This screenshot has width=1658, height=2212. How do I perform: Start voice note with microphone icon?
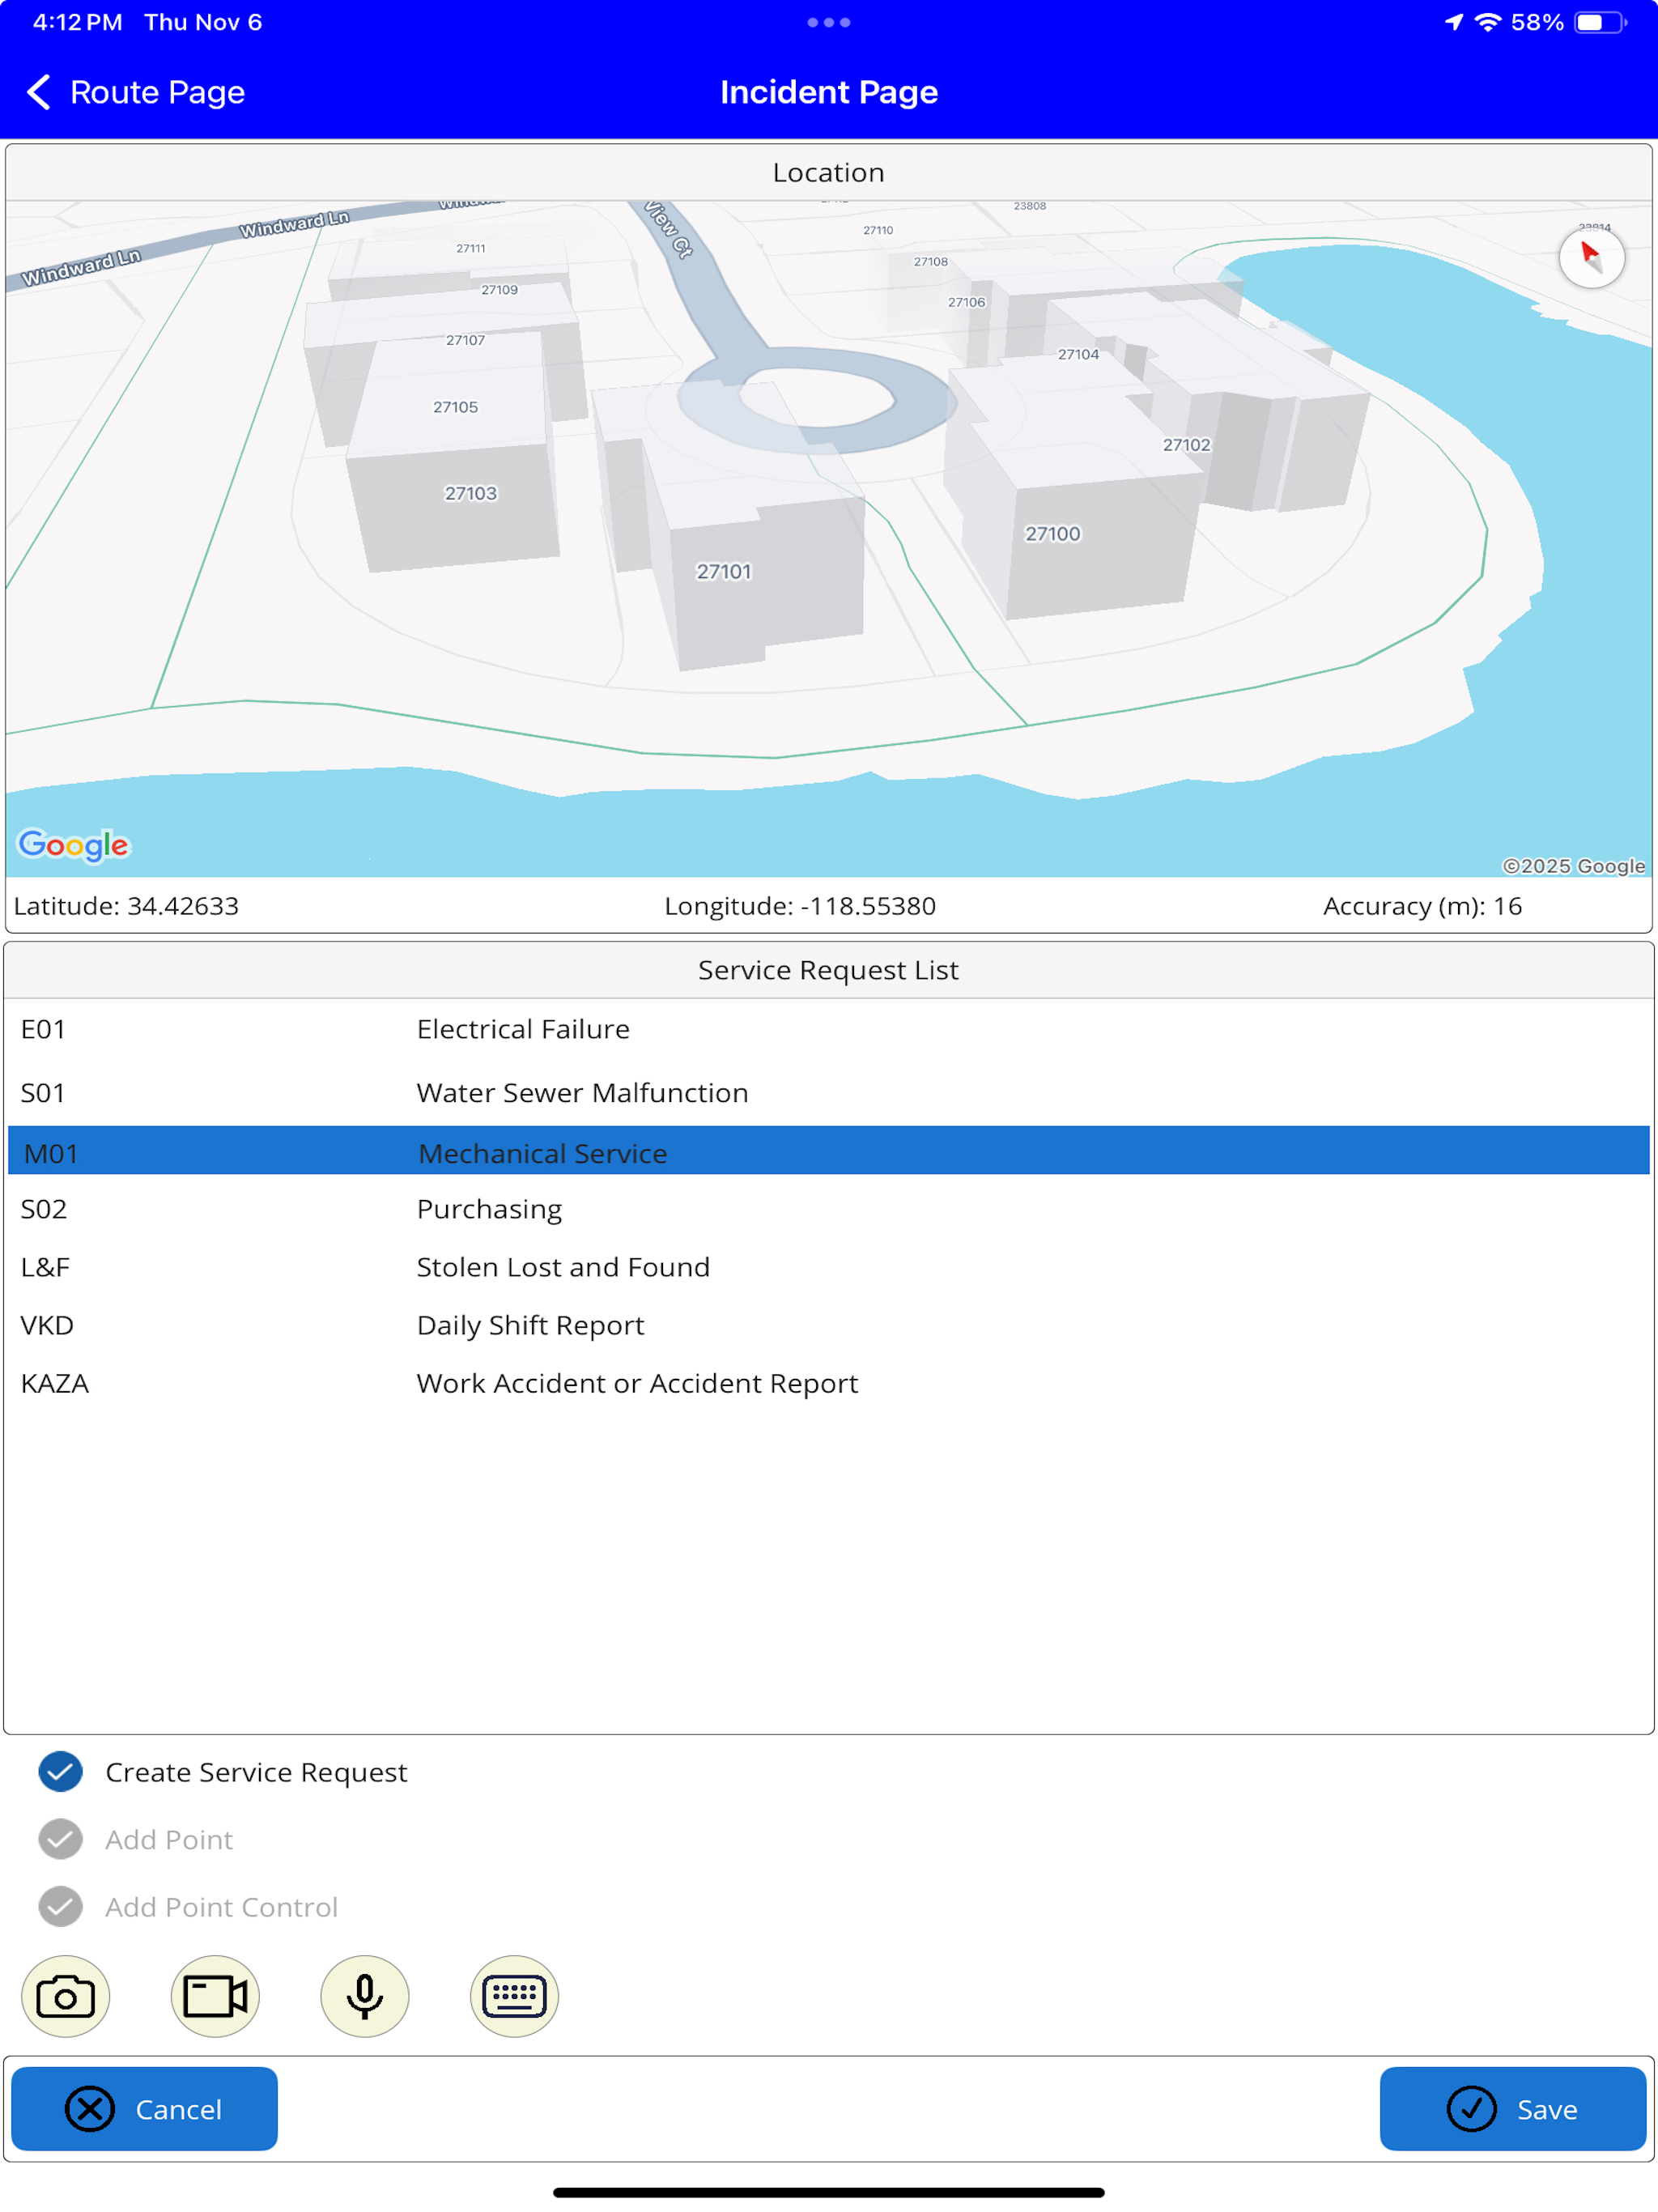point(365,1996)
